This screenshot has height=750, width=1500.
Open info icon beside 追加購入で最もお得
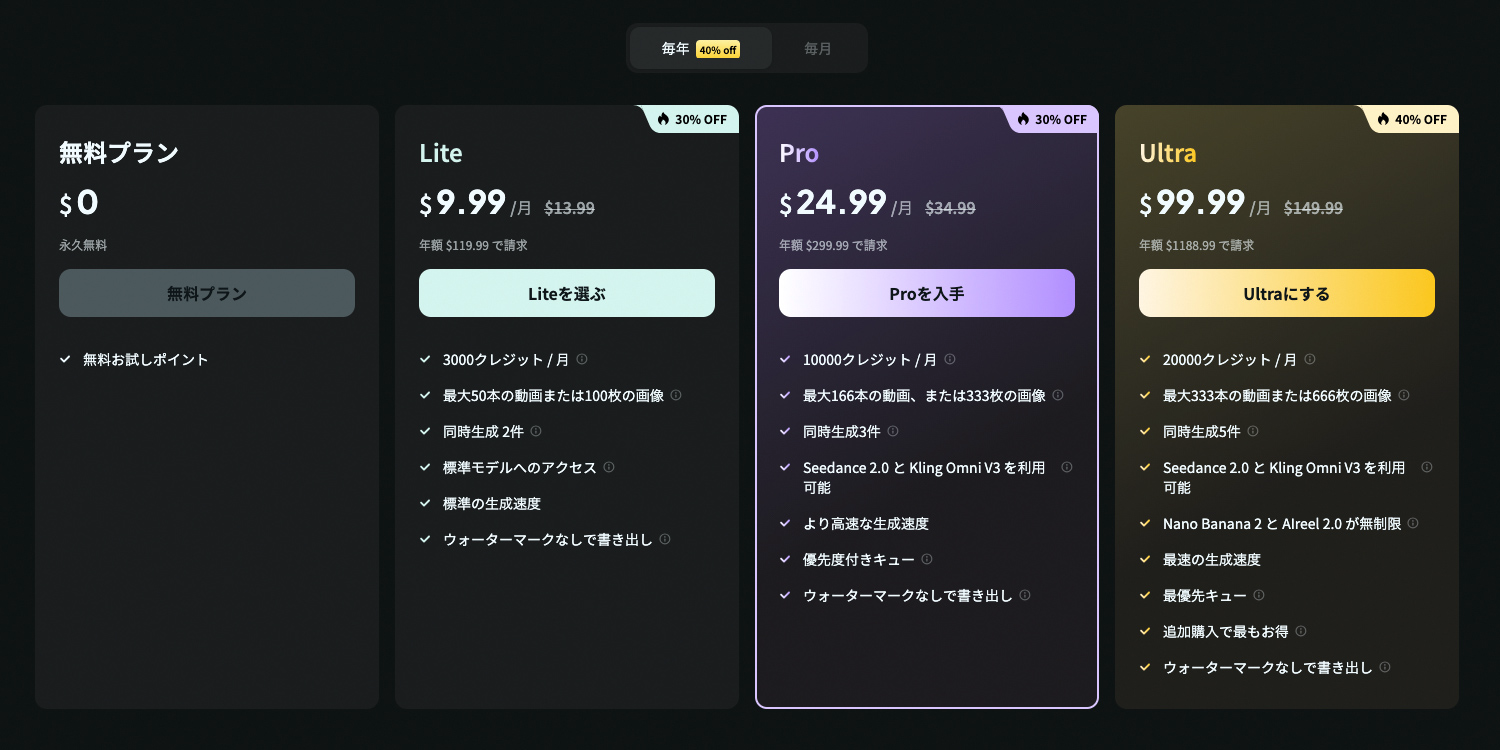[x=1301, y=631]
